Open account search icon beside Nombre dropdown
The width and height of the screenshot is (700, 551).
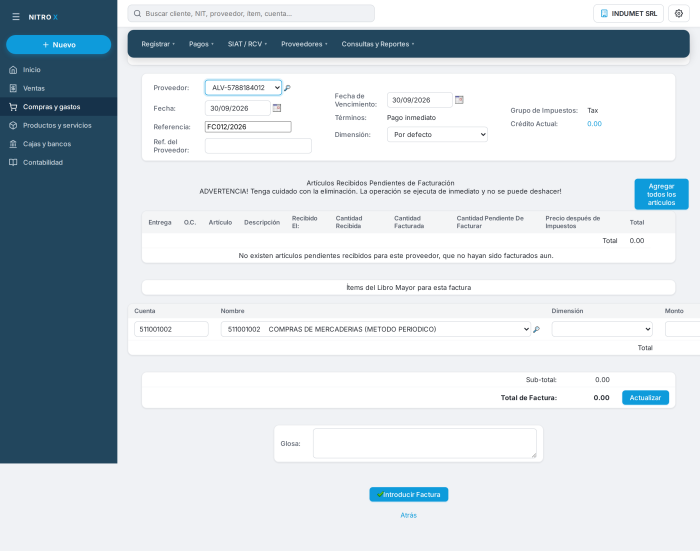coord(537,330)
